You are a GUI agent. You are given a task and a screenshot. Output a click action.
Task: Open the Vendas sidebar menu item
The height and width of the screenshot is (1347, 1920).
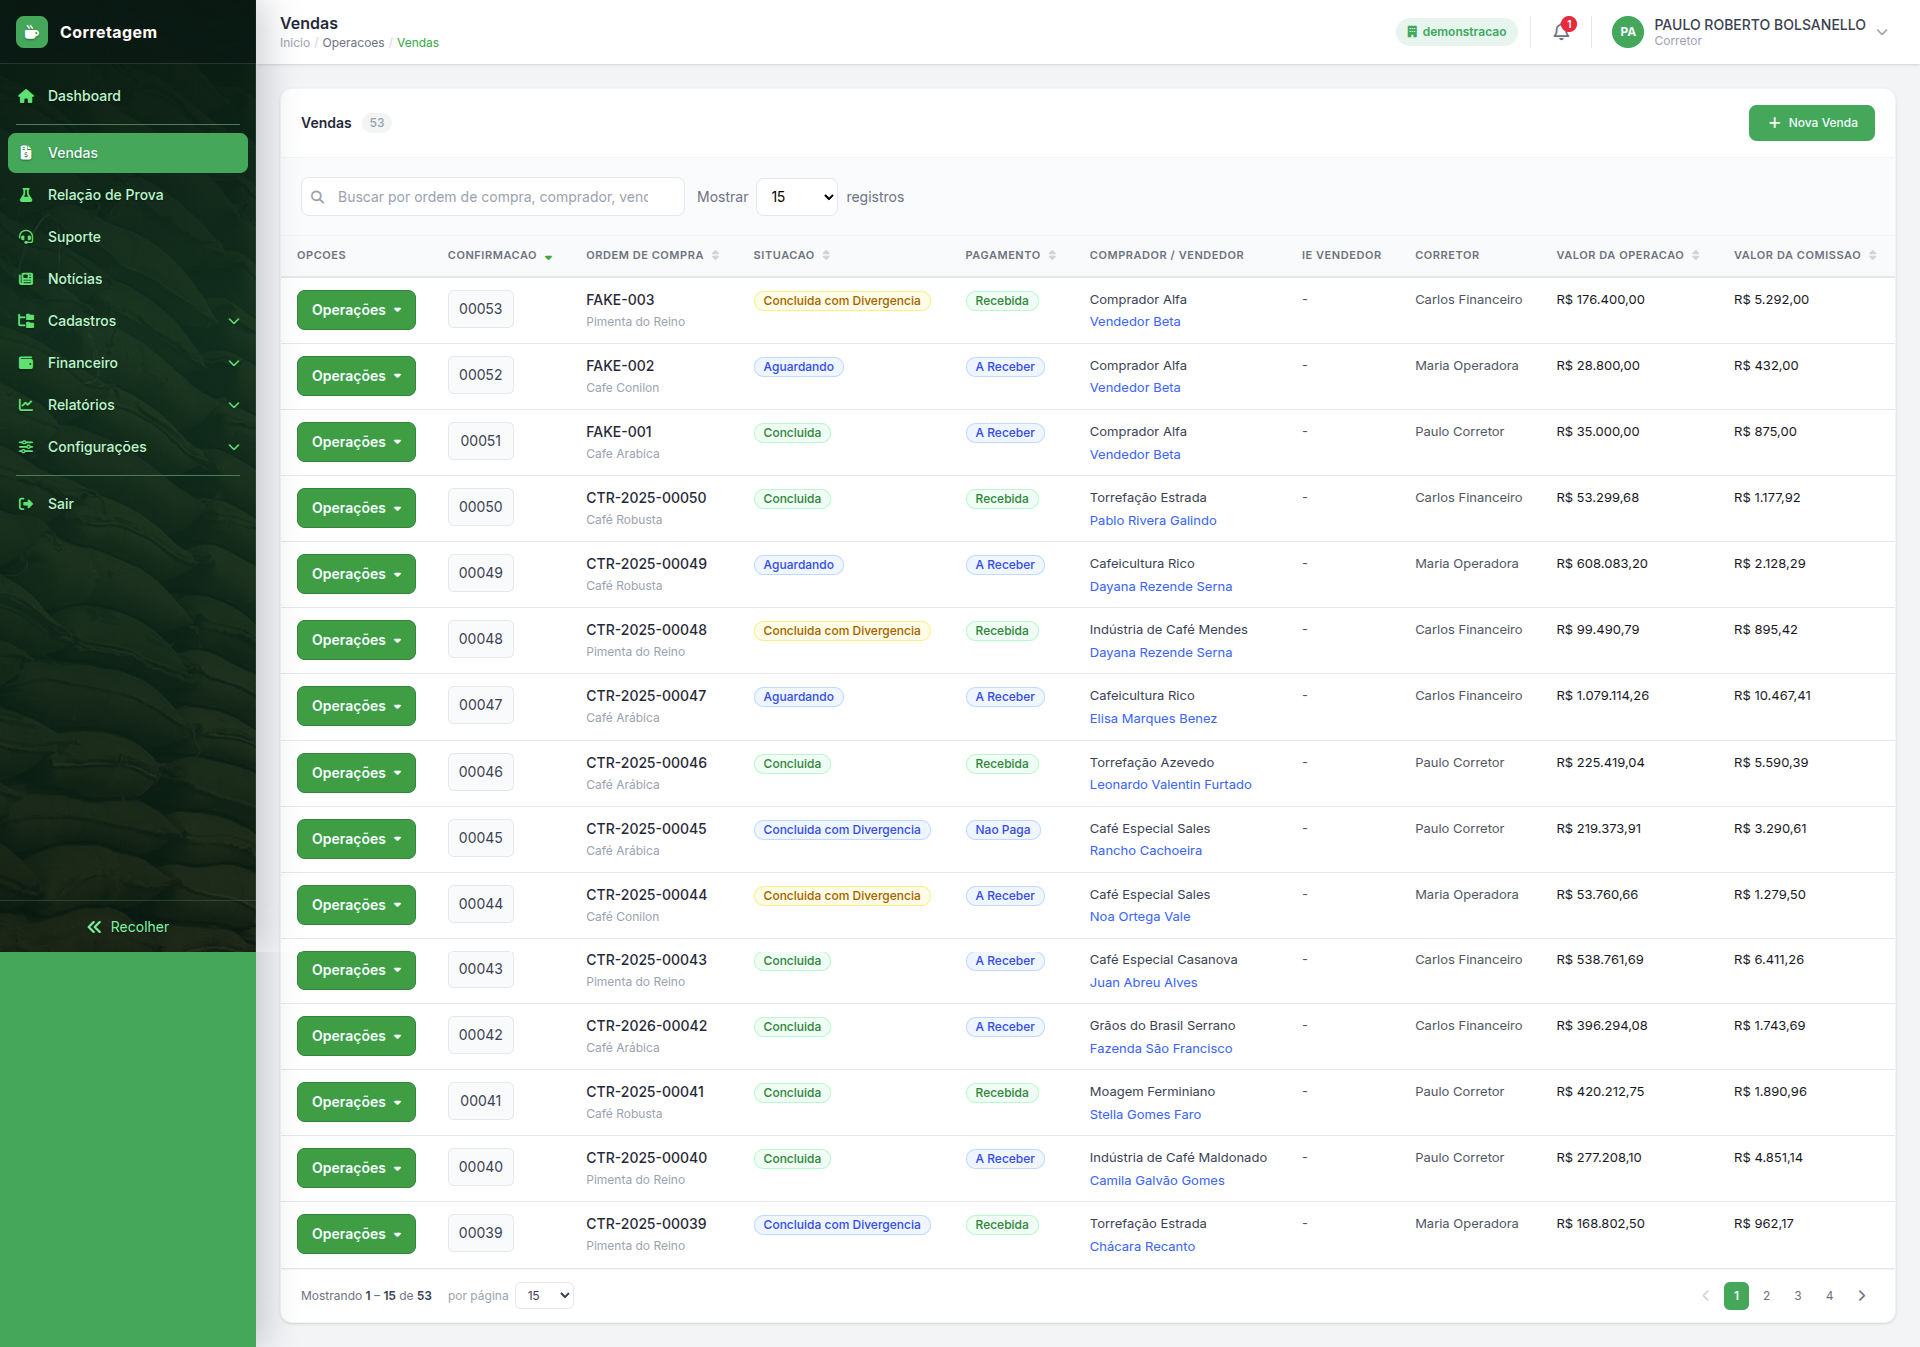128,153
